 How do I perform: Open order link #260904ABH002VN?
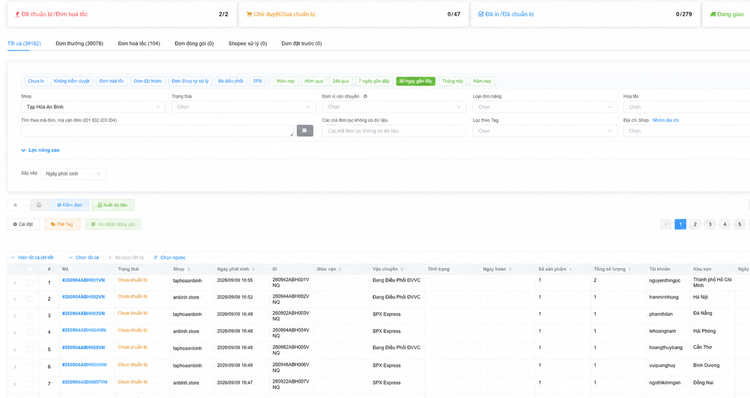pos(83,297)
